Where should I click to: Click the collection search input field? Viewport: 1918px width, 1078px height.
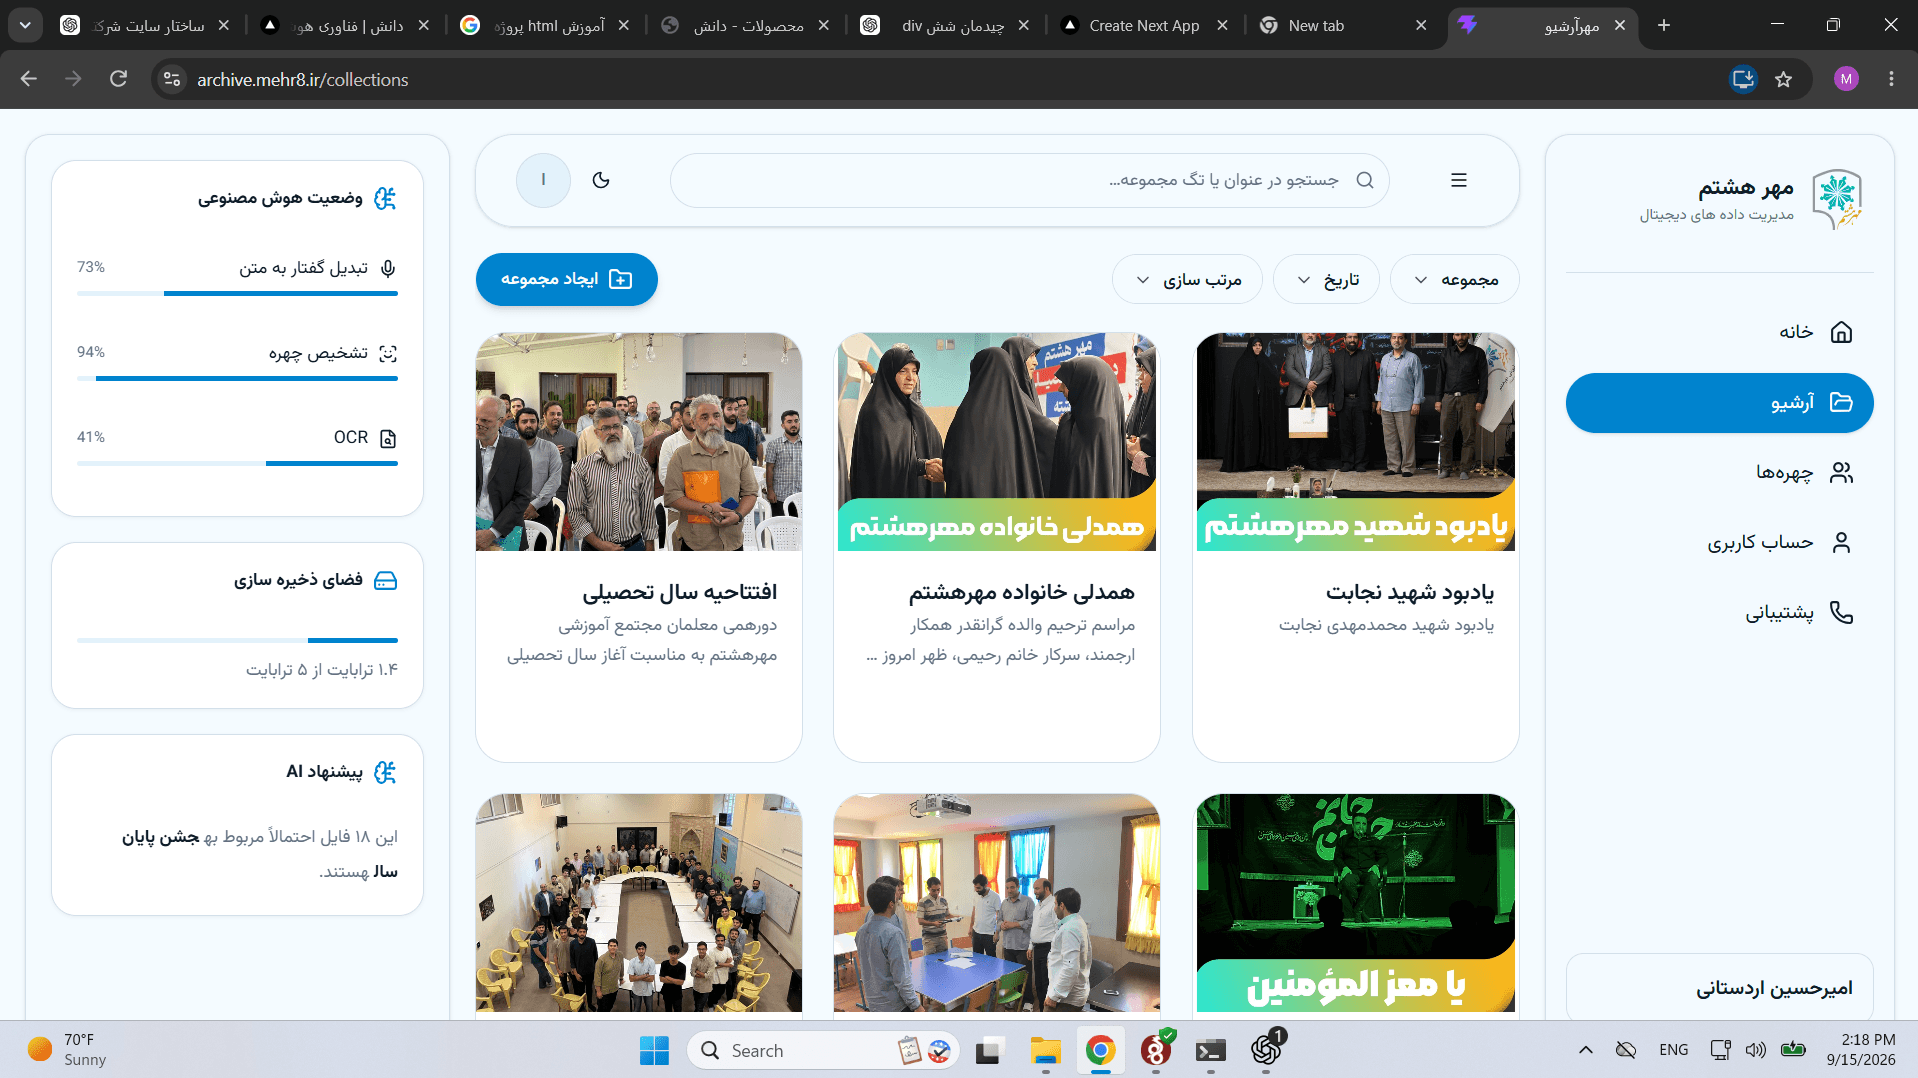point(1029,180)
